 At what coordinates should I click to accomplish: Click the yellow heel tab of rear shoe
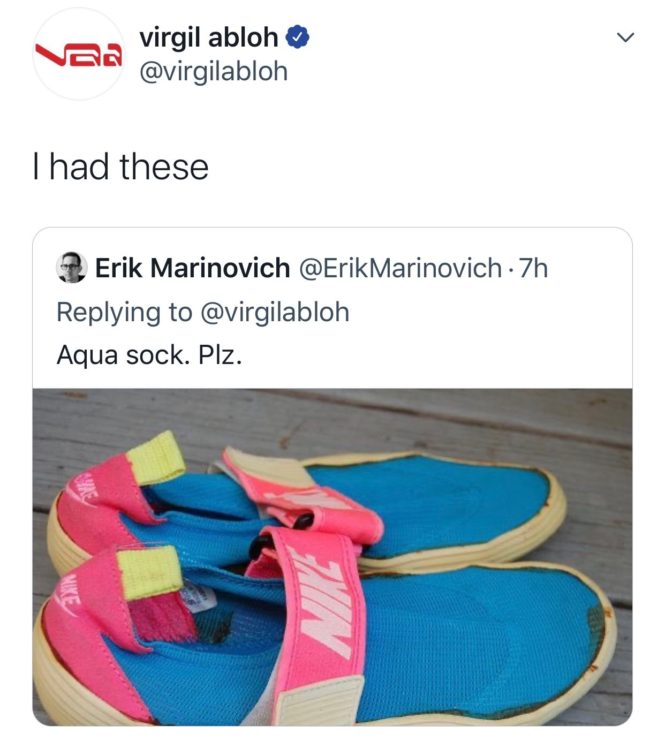(156, 458)
